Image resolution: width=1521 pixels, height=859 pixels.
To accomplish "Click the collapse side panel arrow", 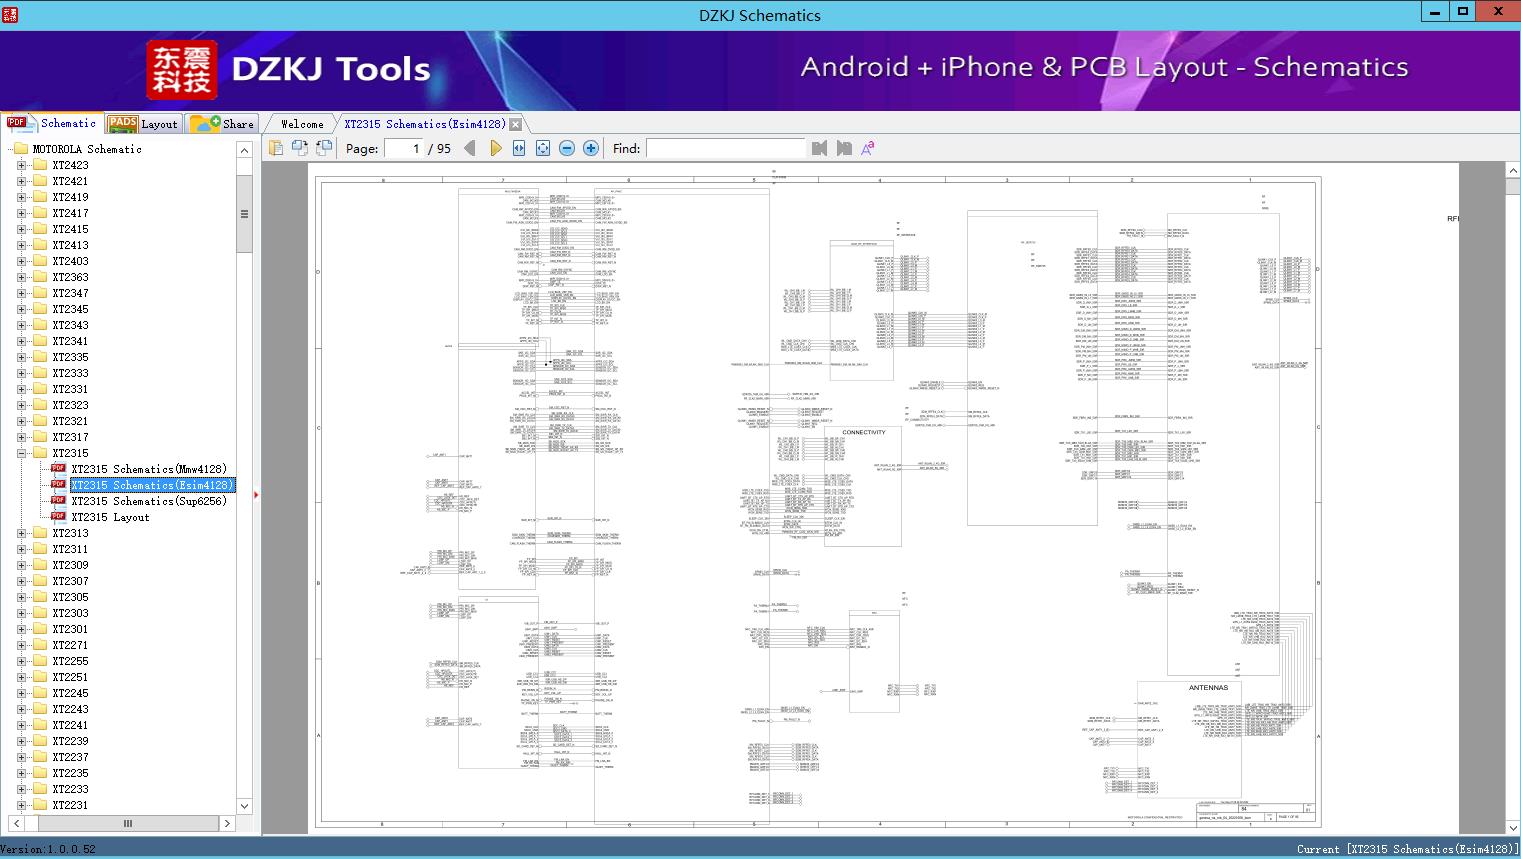I will click(x=256, y=494).
